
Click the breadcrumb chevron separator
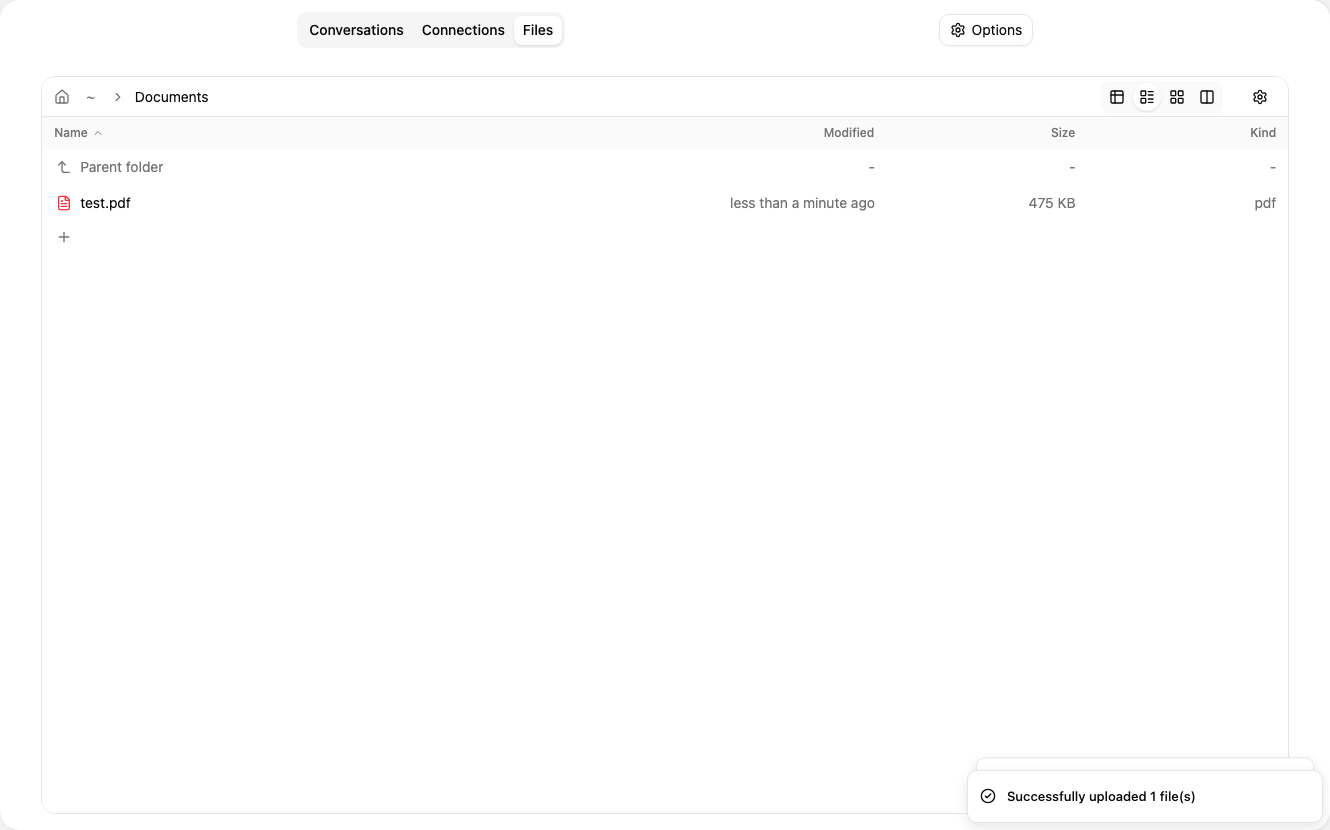tap(117, 97)
